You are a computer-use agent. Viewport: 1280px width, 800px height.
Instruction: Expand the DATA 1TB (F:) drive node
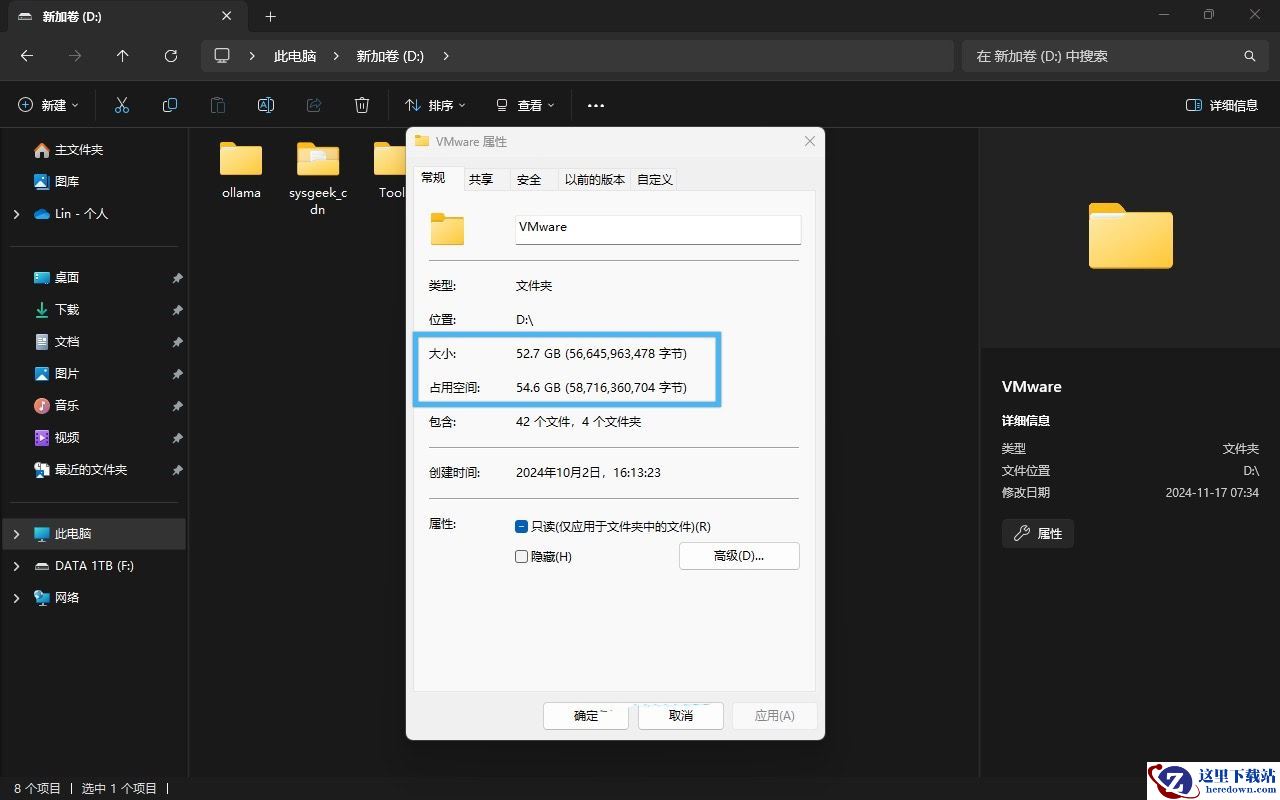(16, 566)
